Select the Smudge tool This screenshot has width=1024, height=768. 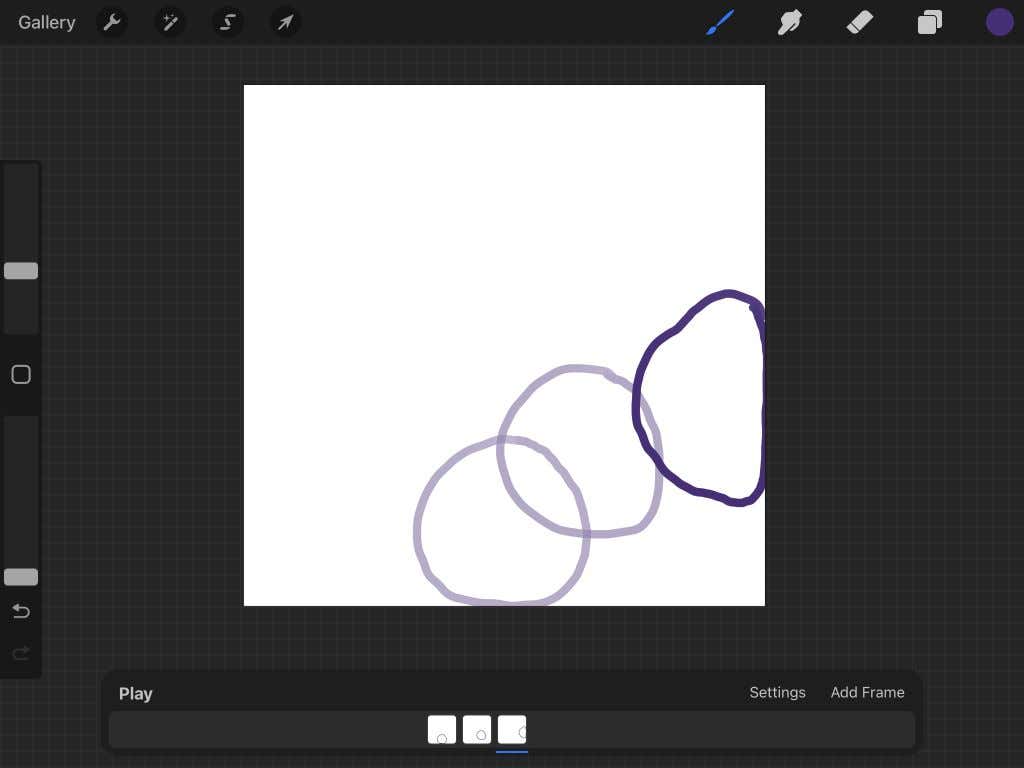click(x=790, y=22)
